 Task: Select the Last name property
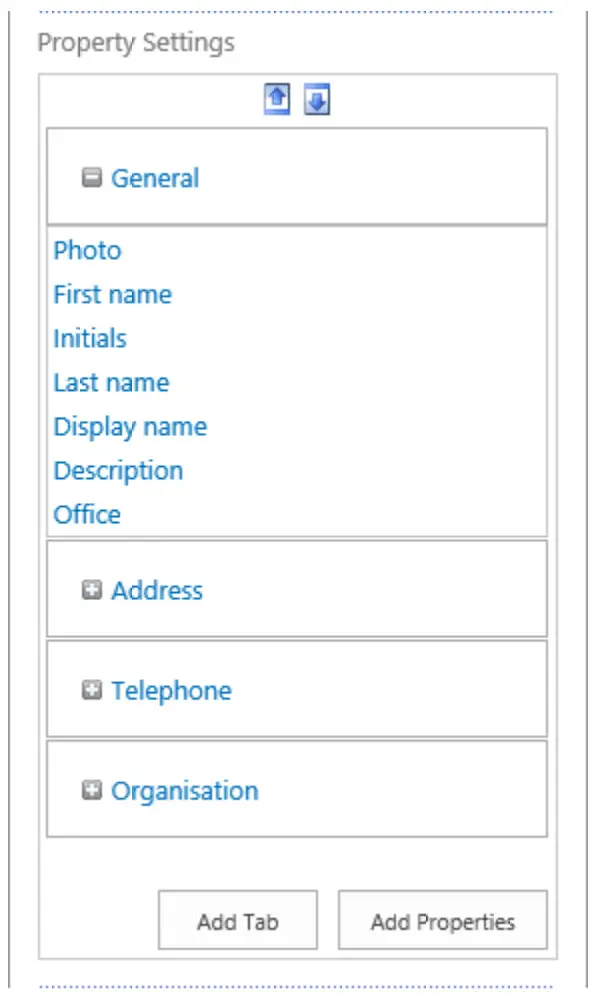click(111, 382)
